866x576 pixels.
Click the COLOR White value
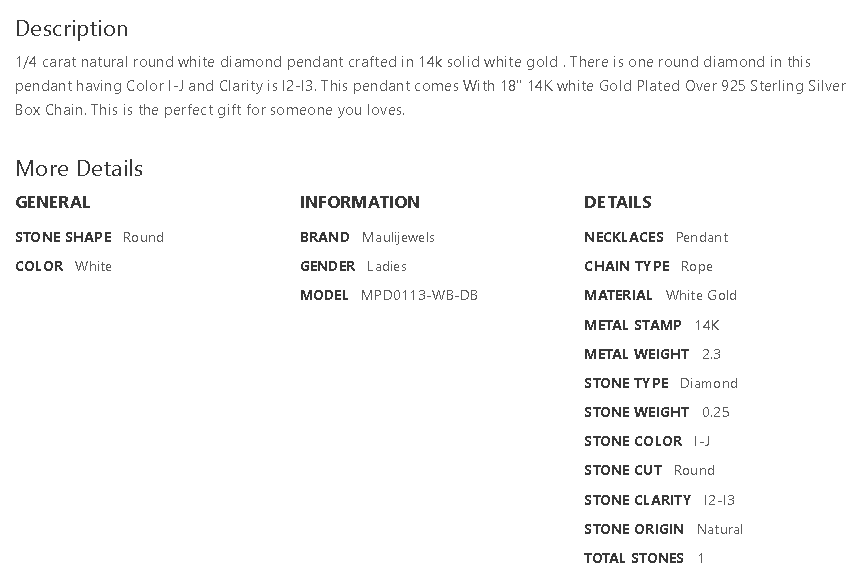(93, 266)
